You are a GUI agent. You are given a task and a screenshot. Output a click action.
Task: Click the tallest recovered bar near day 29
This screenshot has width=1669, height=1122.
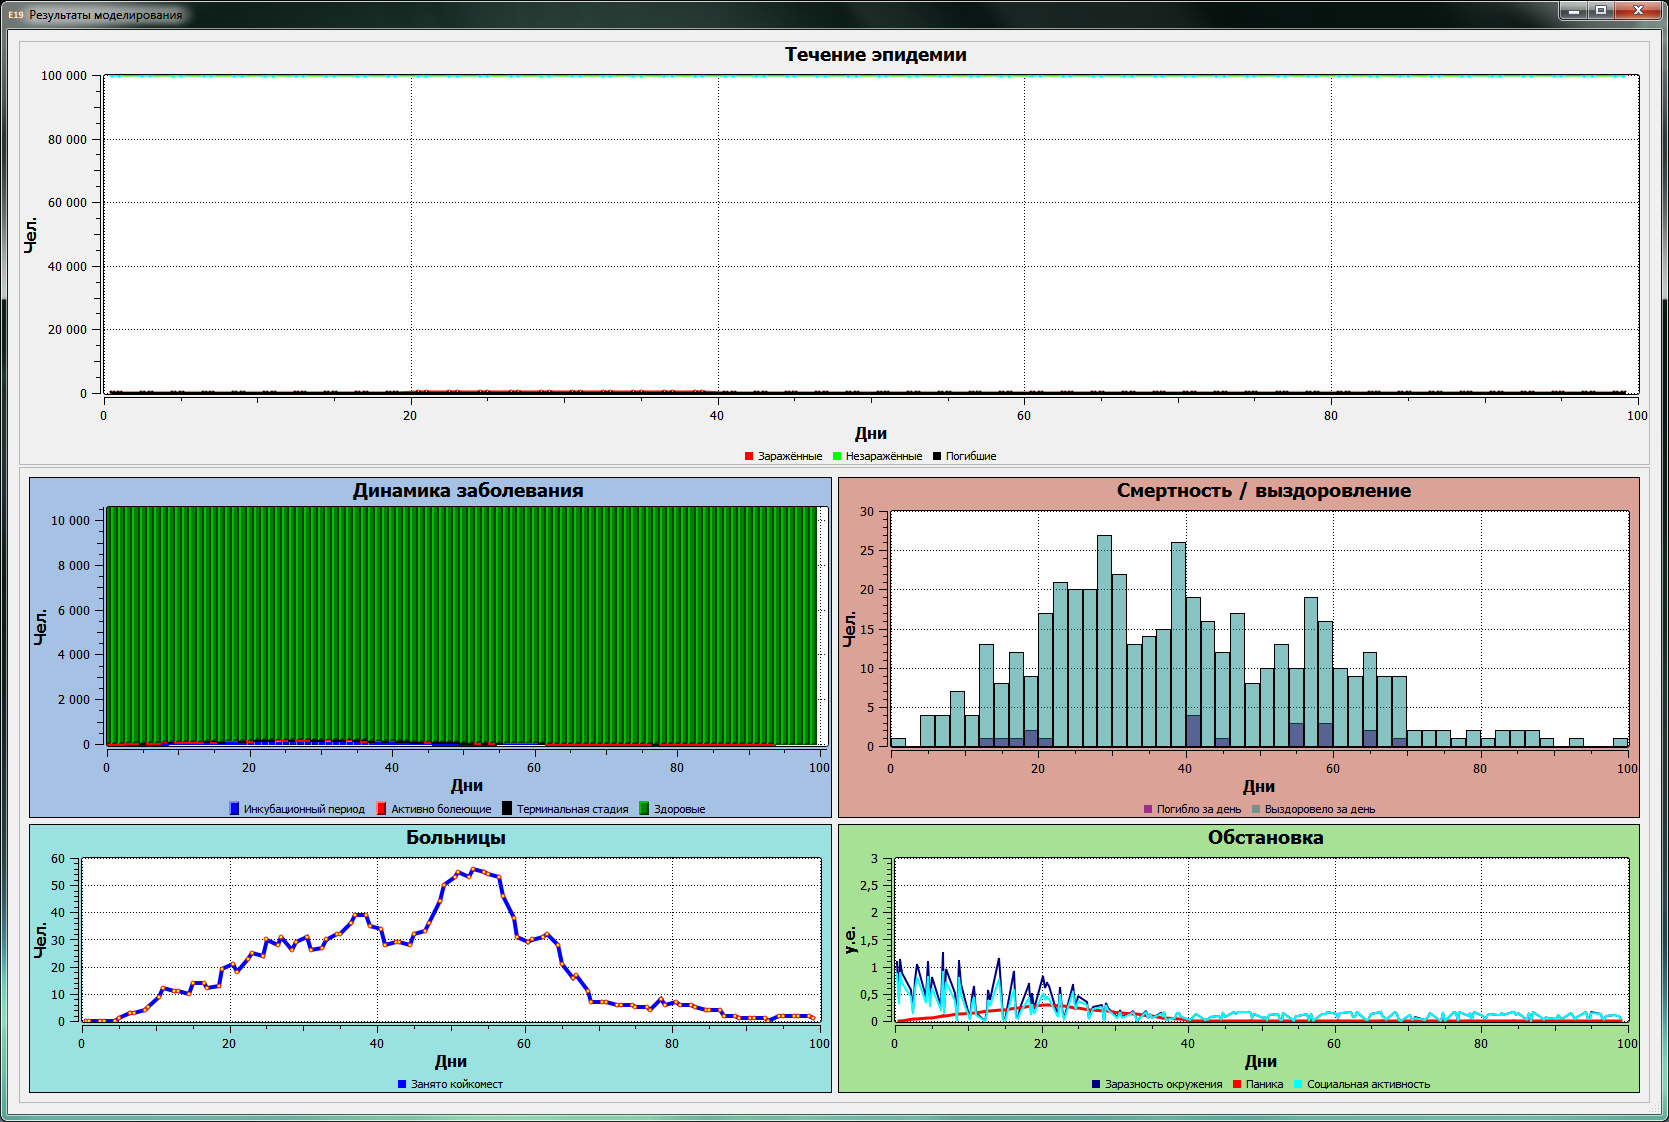tap(1104, 640)
